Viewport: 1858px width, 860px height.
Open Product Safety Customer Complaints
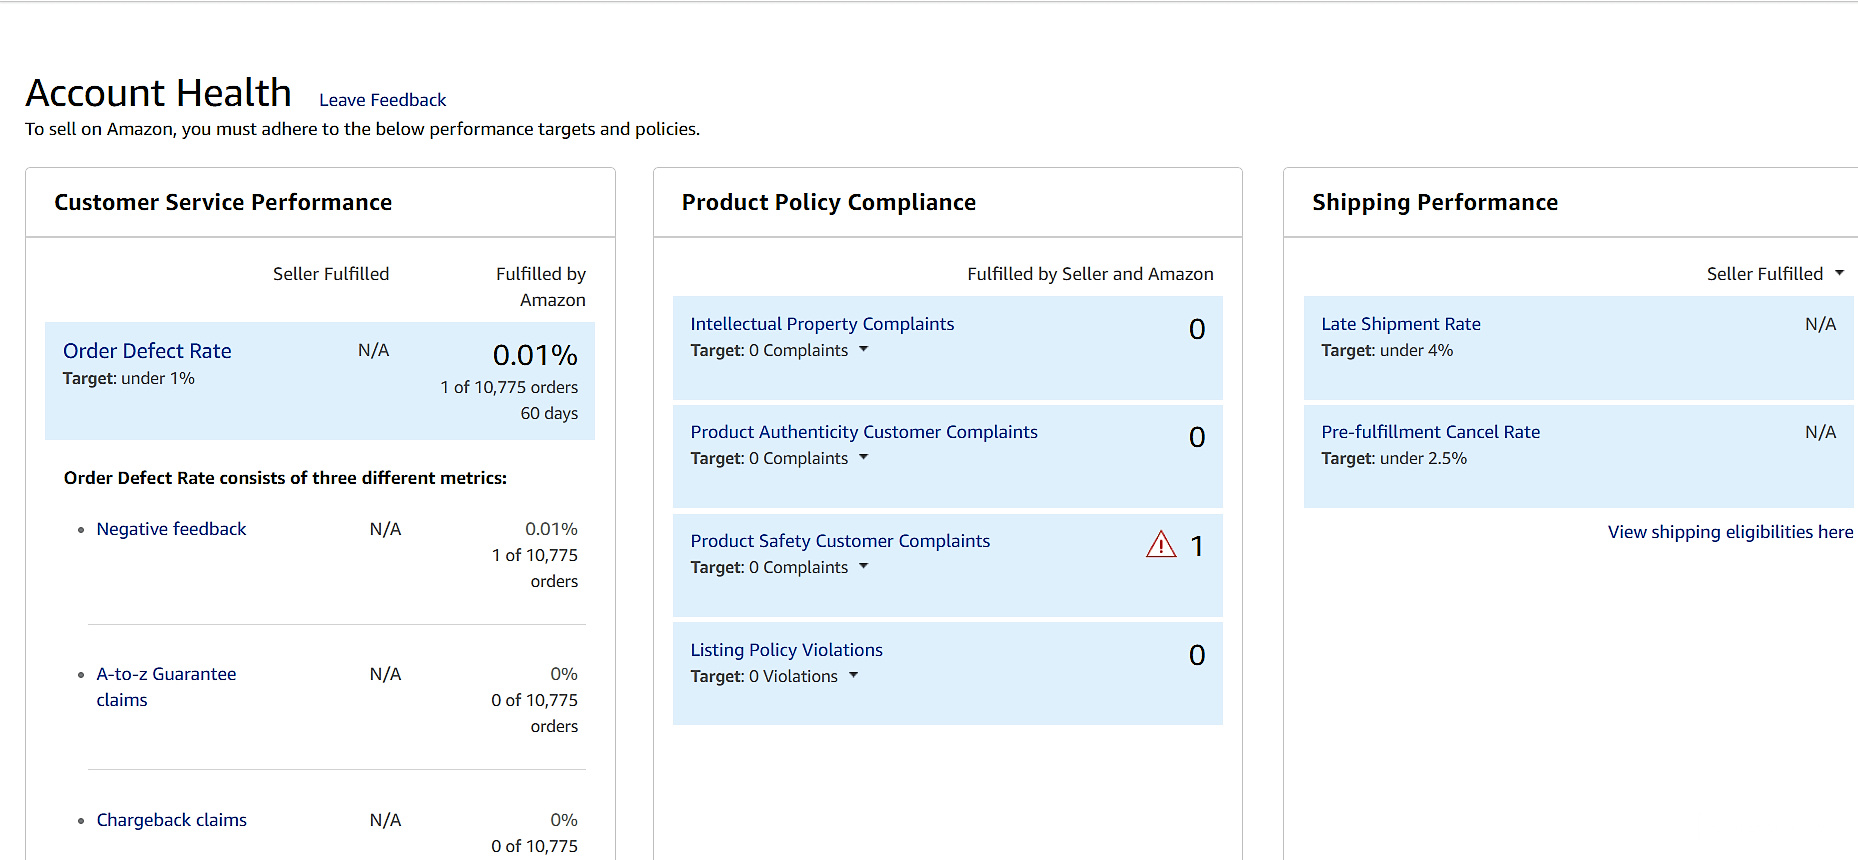coord(839,541)
